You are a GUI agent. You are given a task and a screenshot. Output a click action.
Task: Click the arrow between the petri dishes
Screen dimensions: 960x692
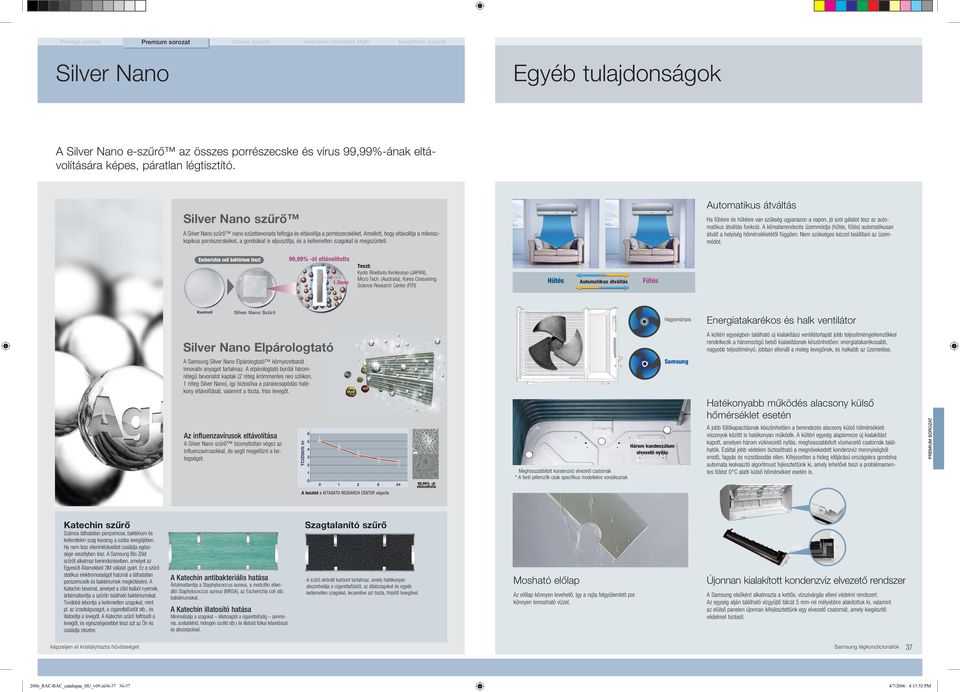(x=230, y=287)
